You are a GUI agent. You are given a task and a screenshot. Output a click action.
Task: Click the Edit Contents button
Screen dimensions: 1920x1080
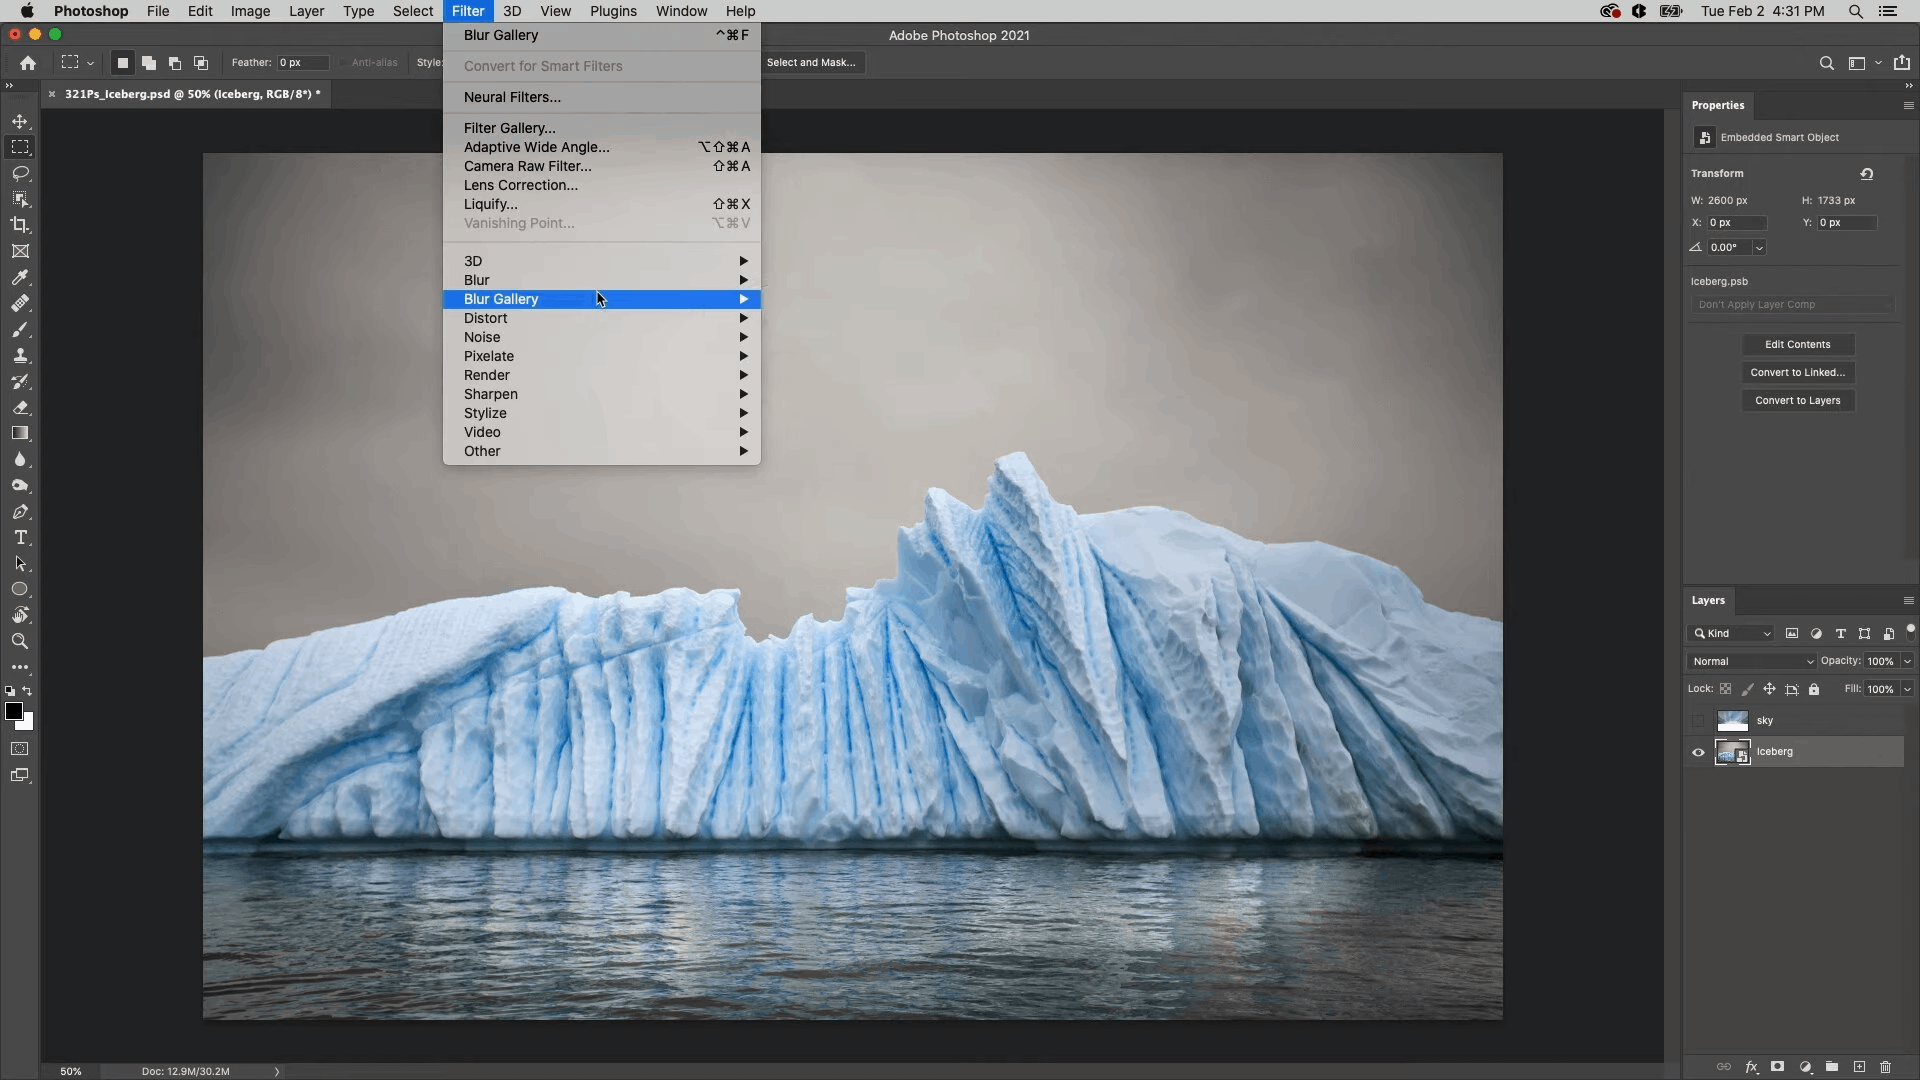pyautogui.click(x=1797, y=344)
